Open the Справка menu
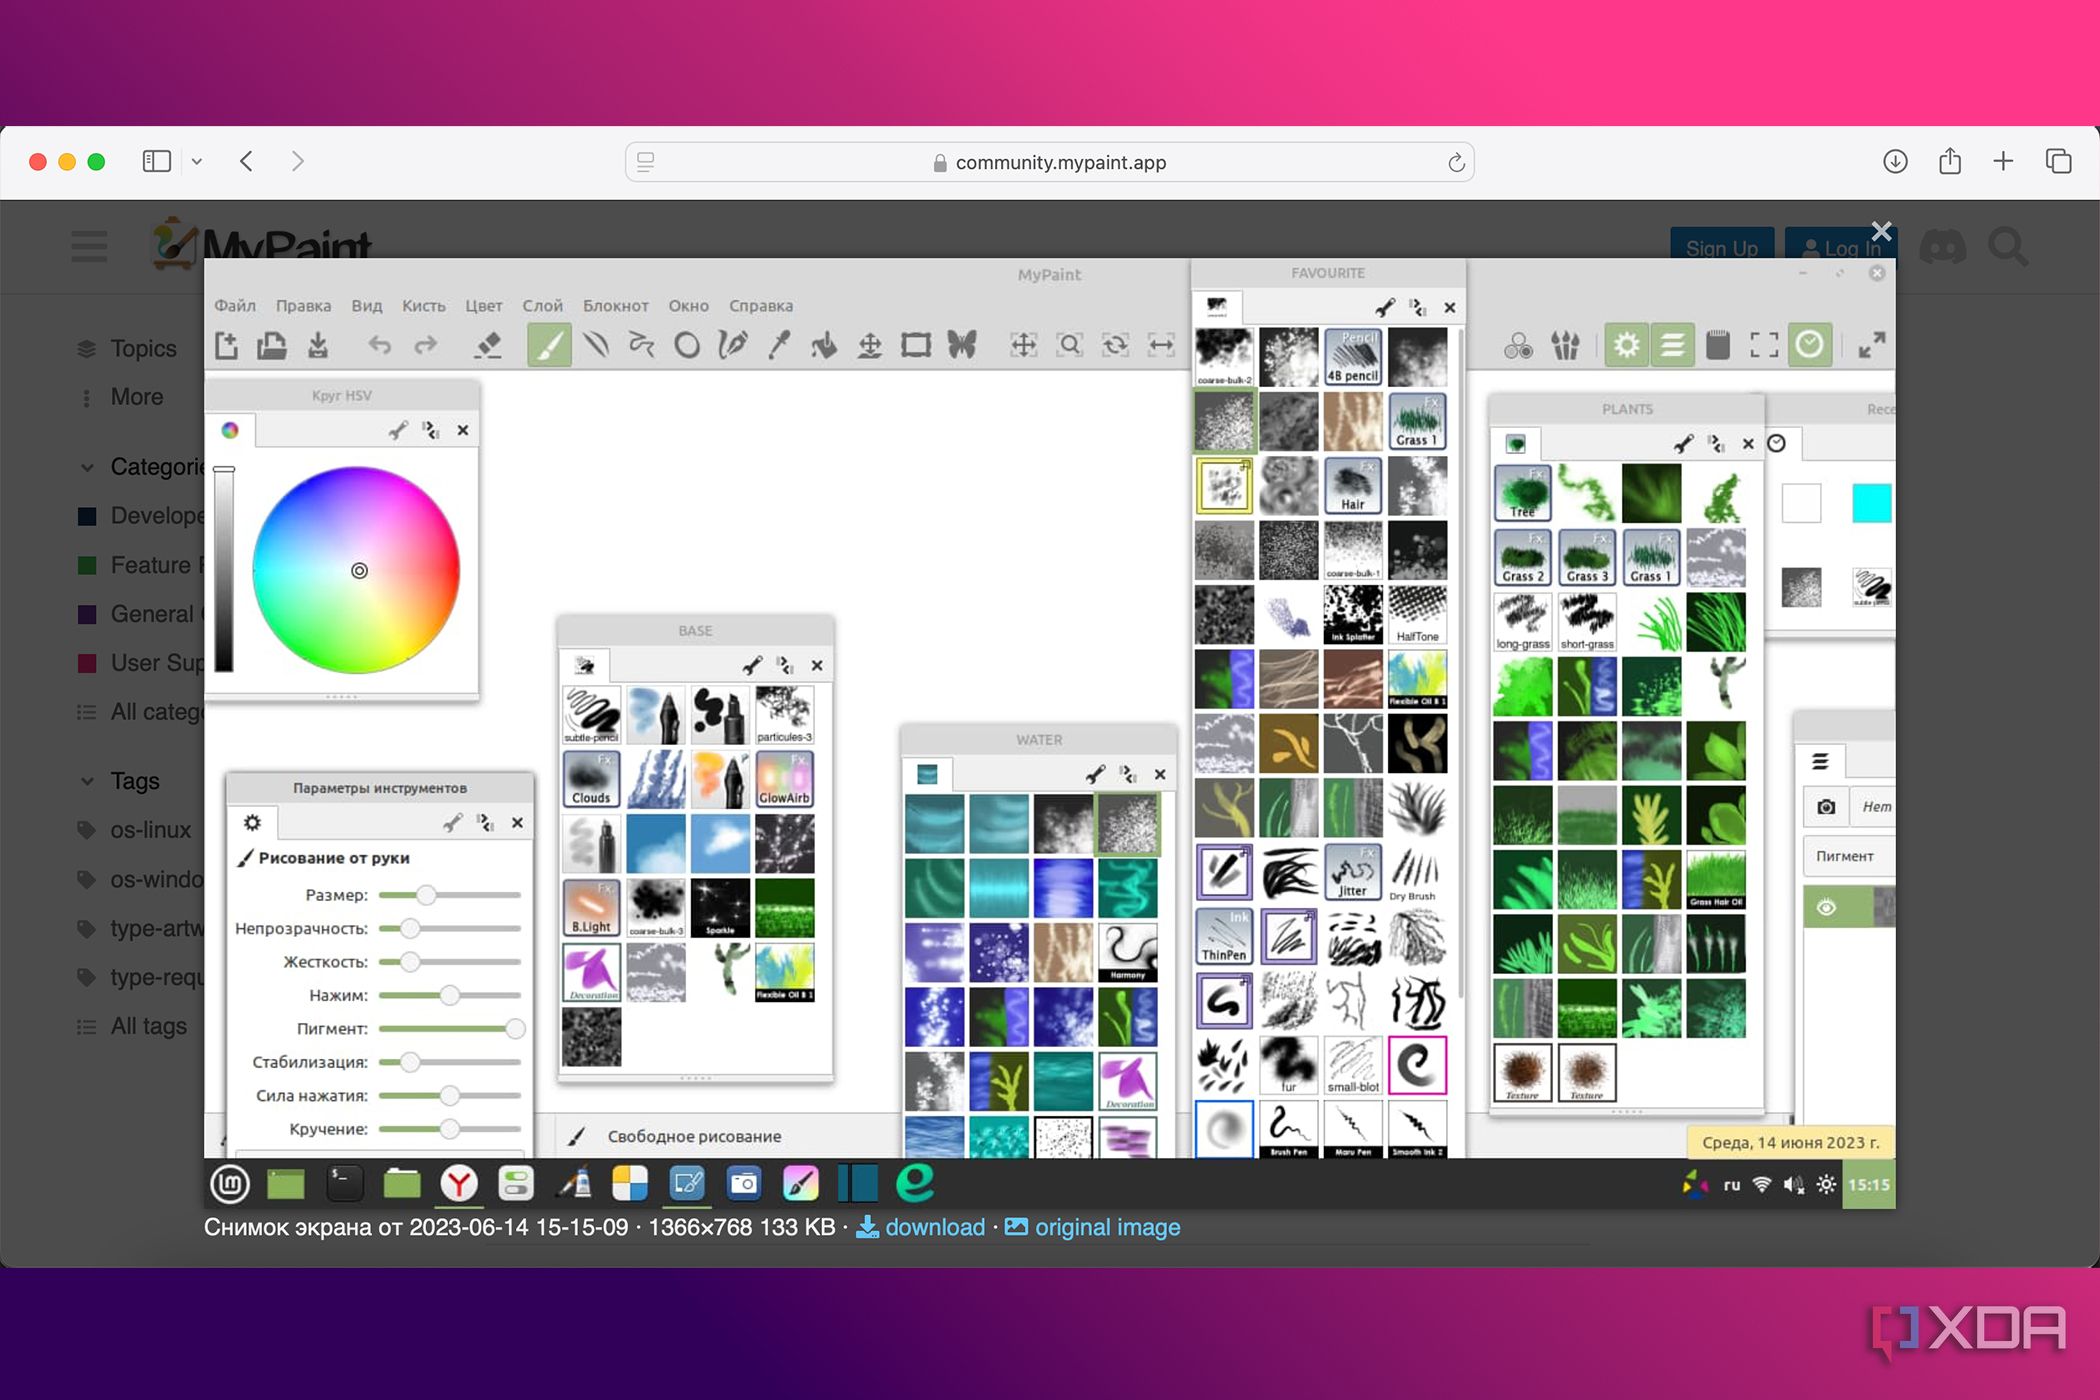Screen dimensions: 2100x1400 pos(761,306)
